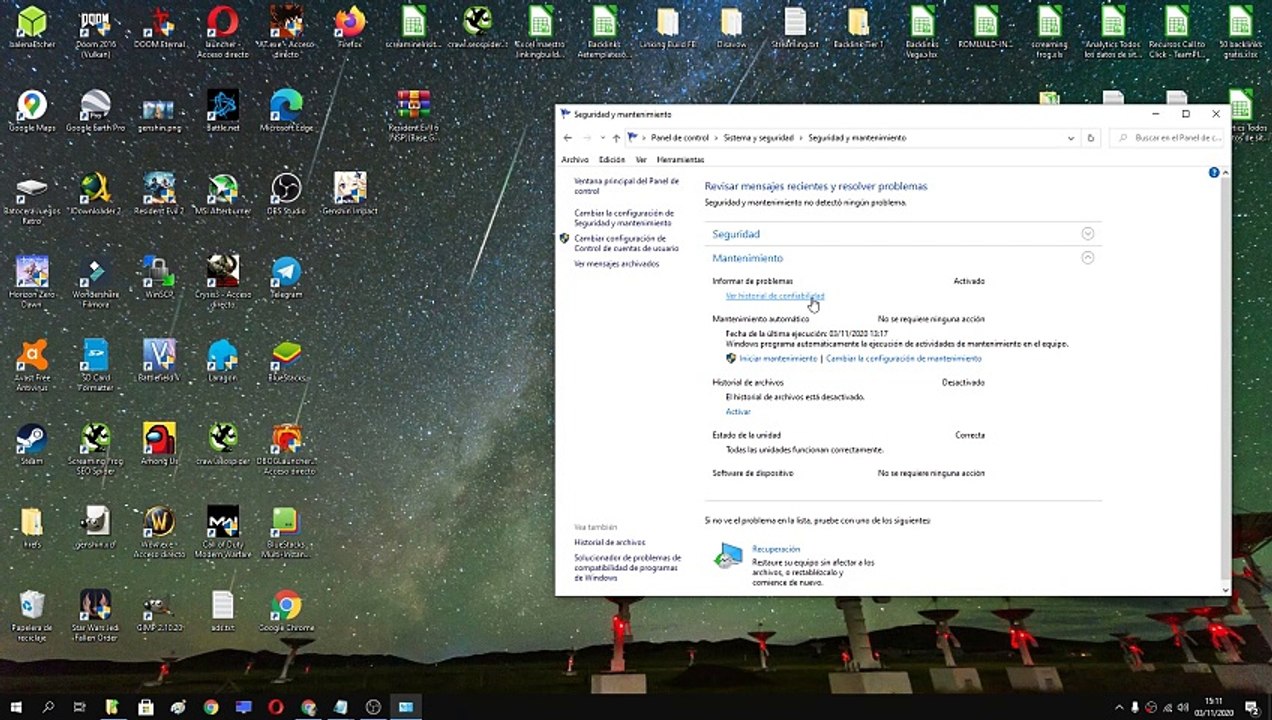
Task: Open the OBS Studio desktop icon
Action: pos(286,194)
